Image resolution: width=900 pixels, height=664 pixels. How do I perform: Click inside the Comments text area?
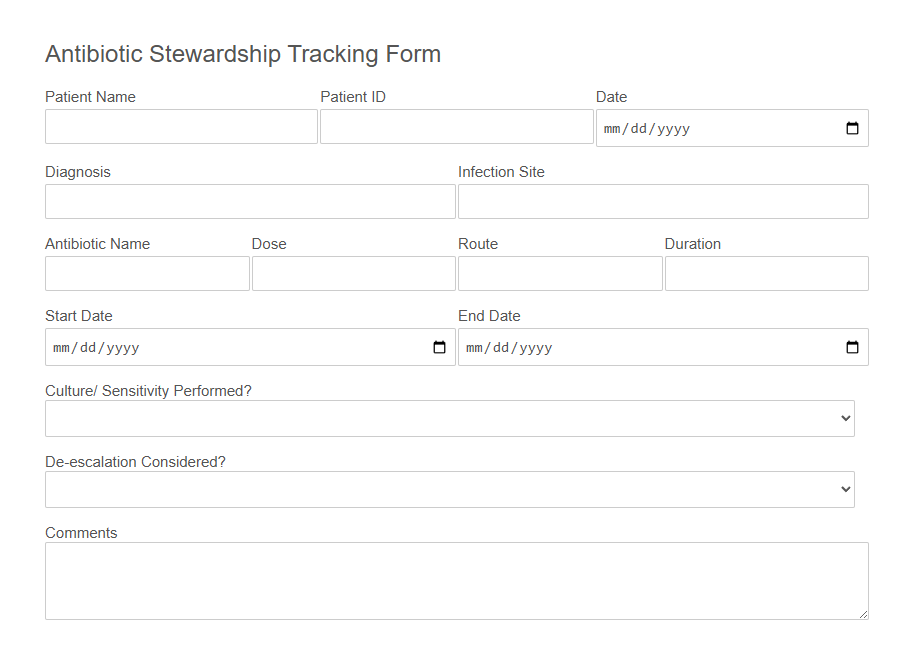tap(456, 581)
